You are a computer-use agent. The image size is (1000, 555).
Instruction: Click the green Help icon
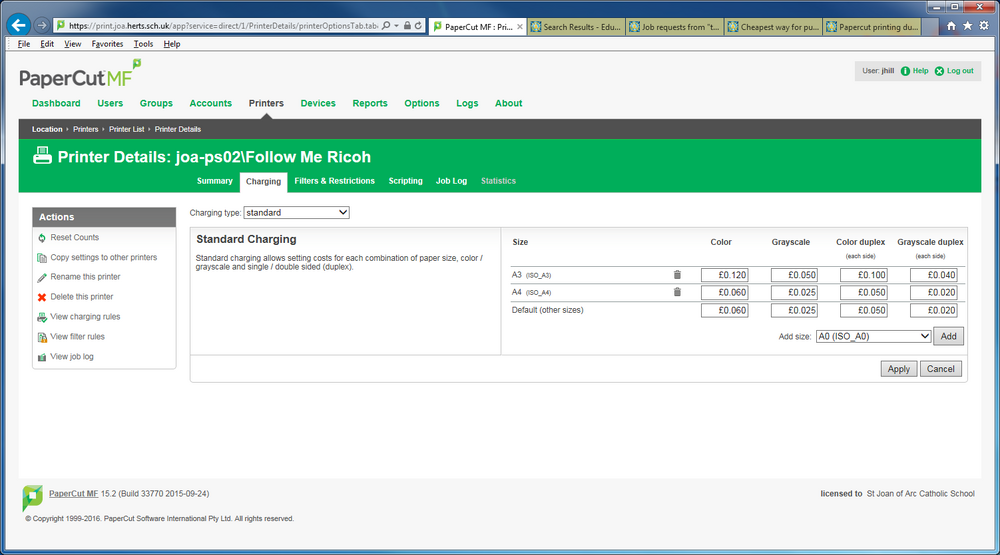[905, 71]
